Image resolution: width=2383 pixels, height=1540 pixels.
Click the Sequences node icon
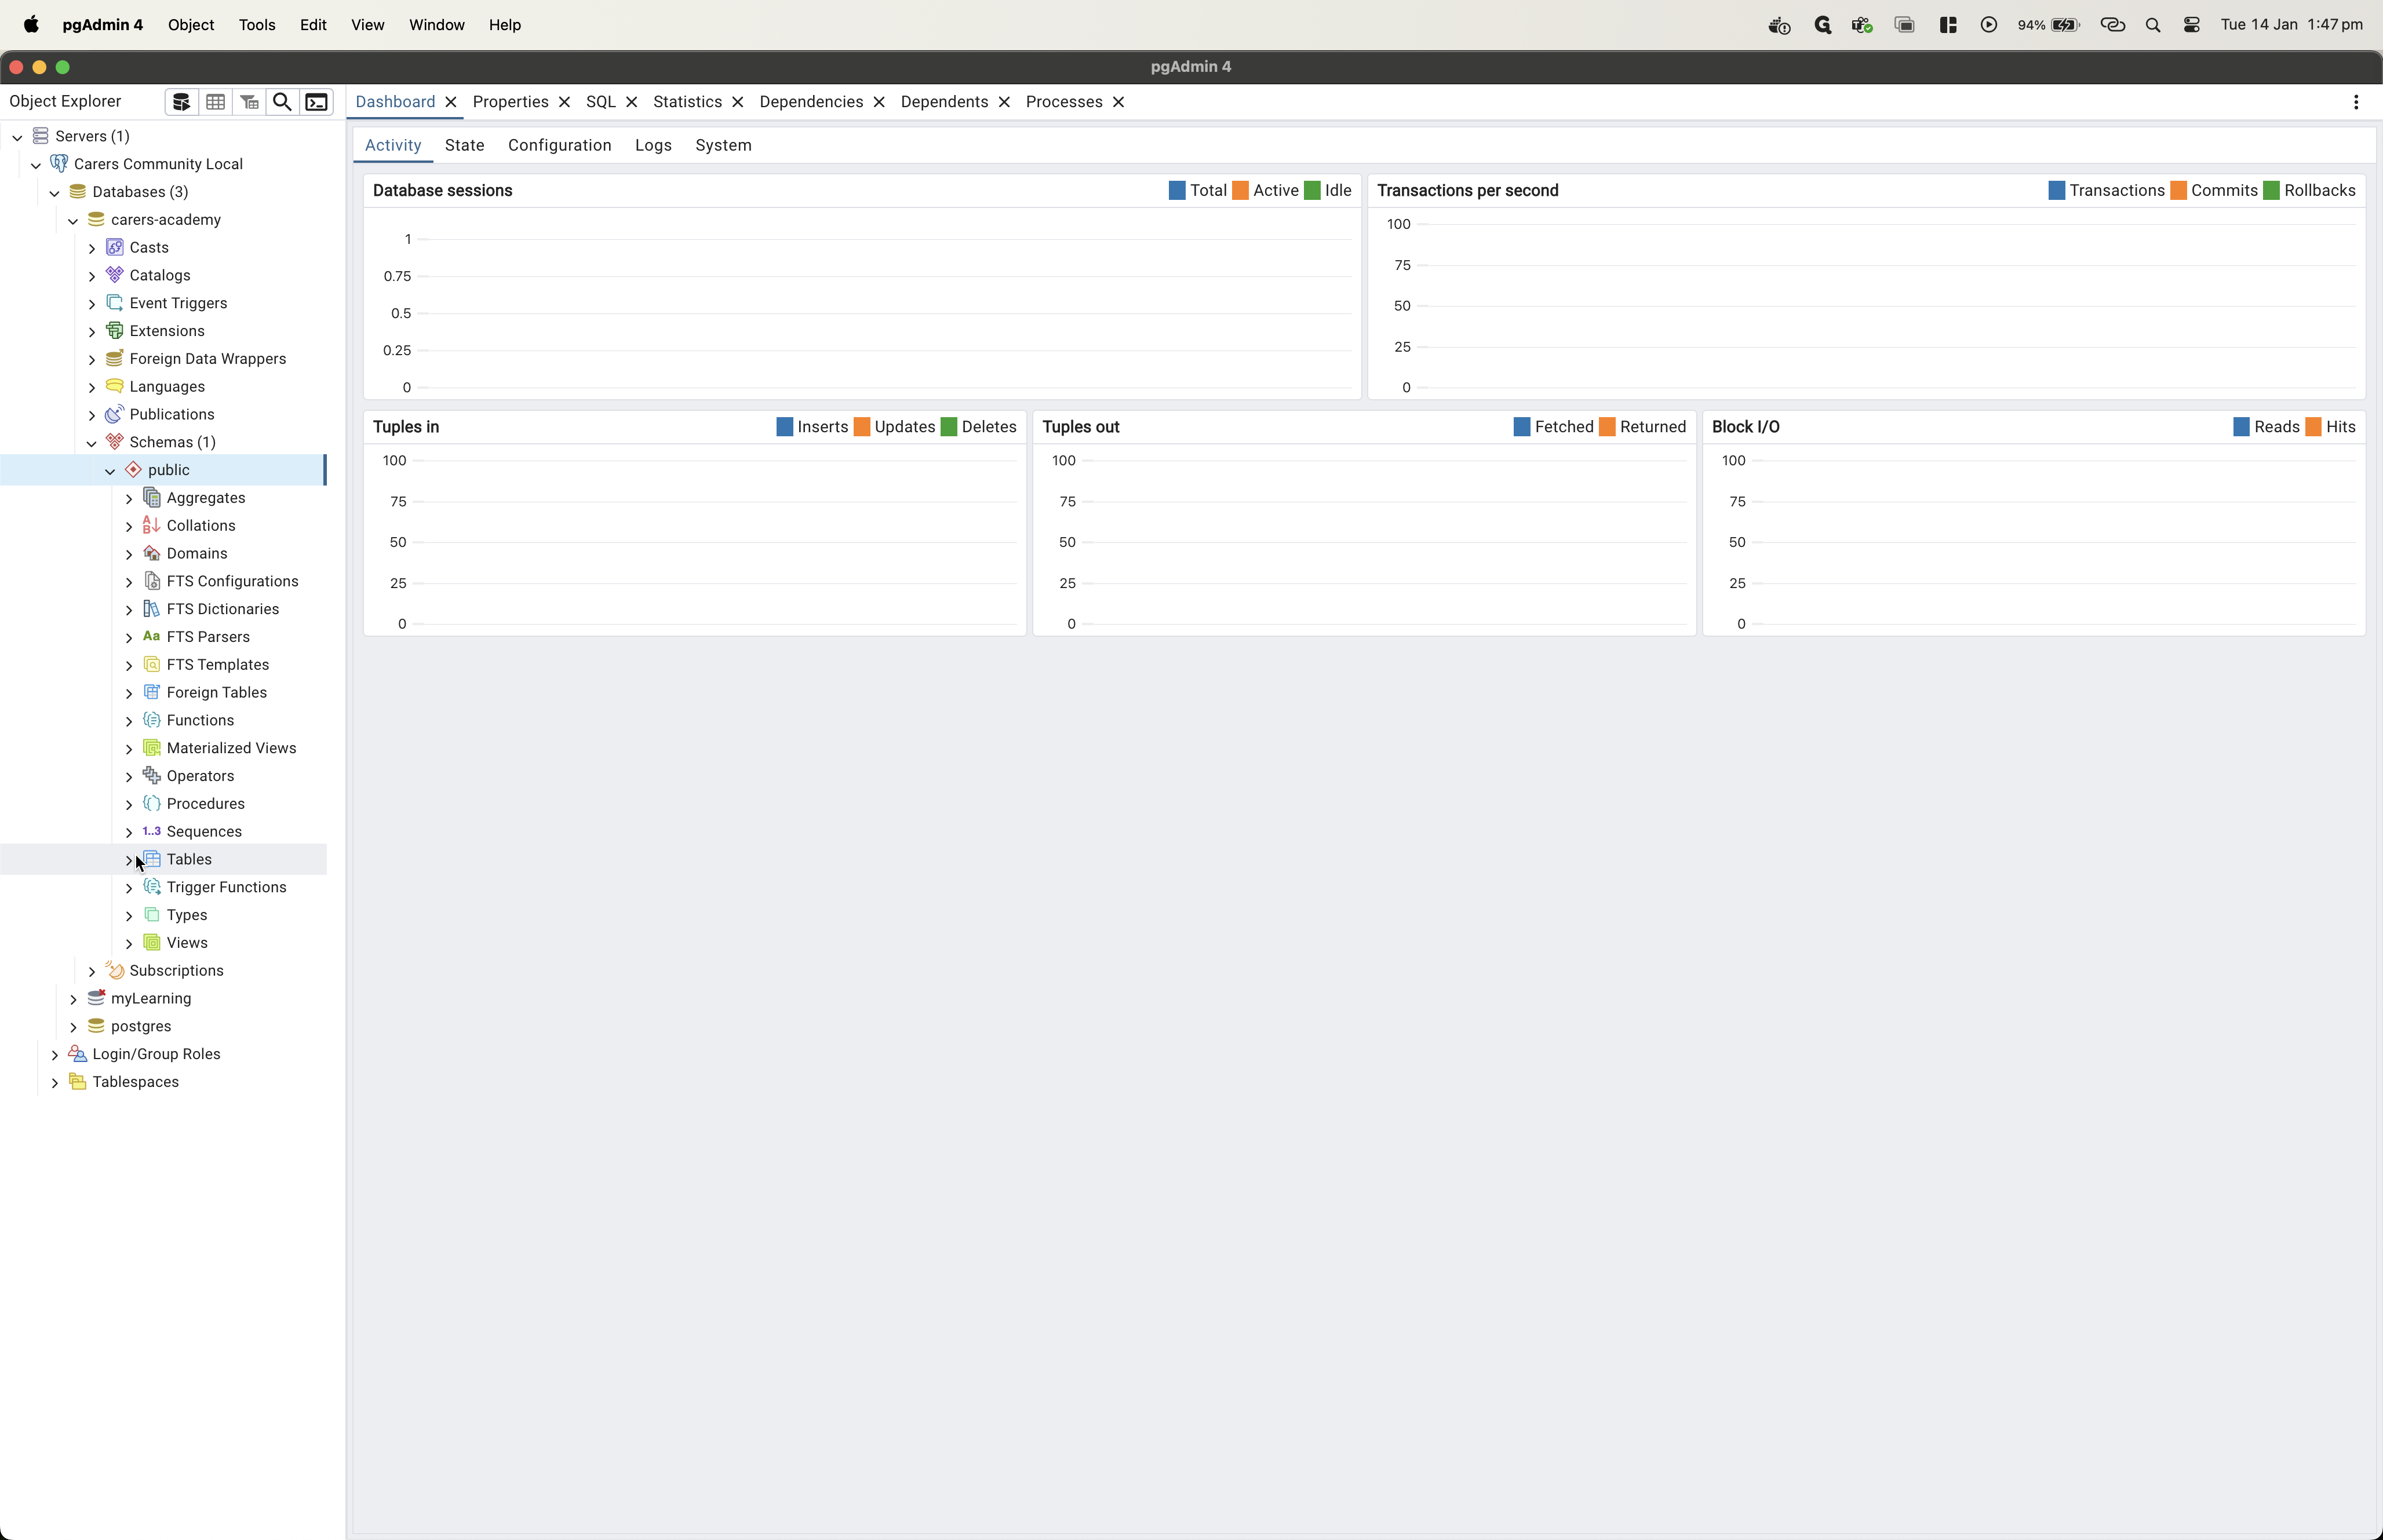[151, 831]
